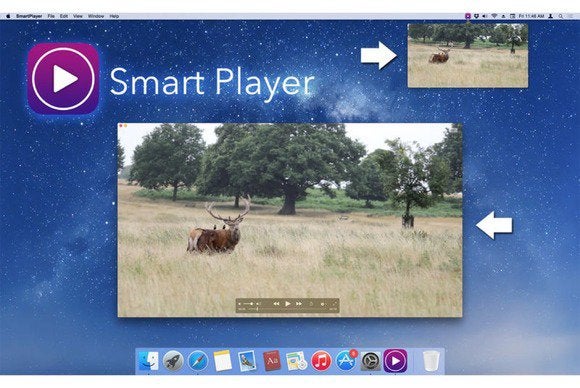This screenshot has width=580, height=388.
Task: Open the volume control in the menu bar
Action: [485, 16]
